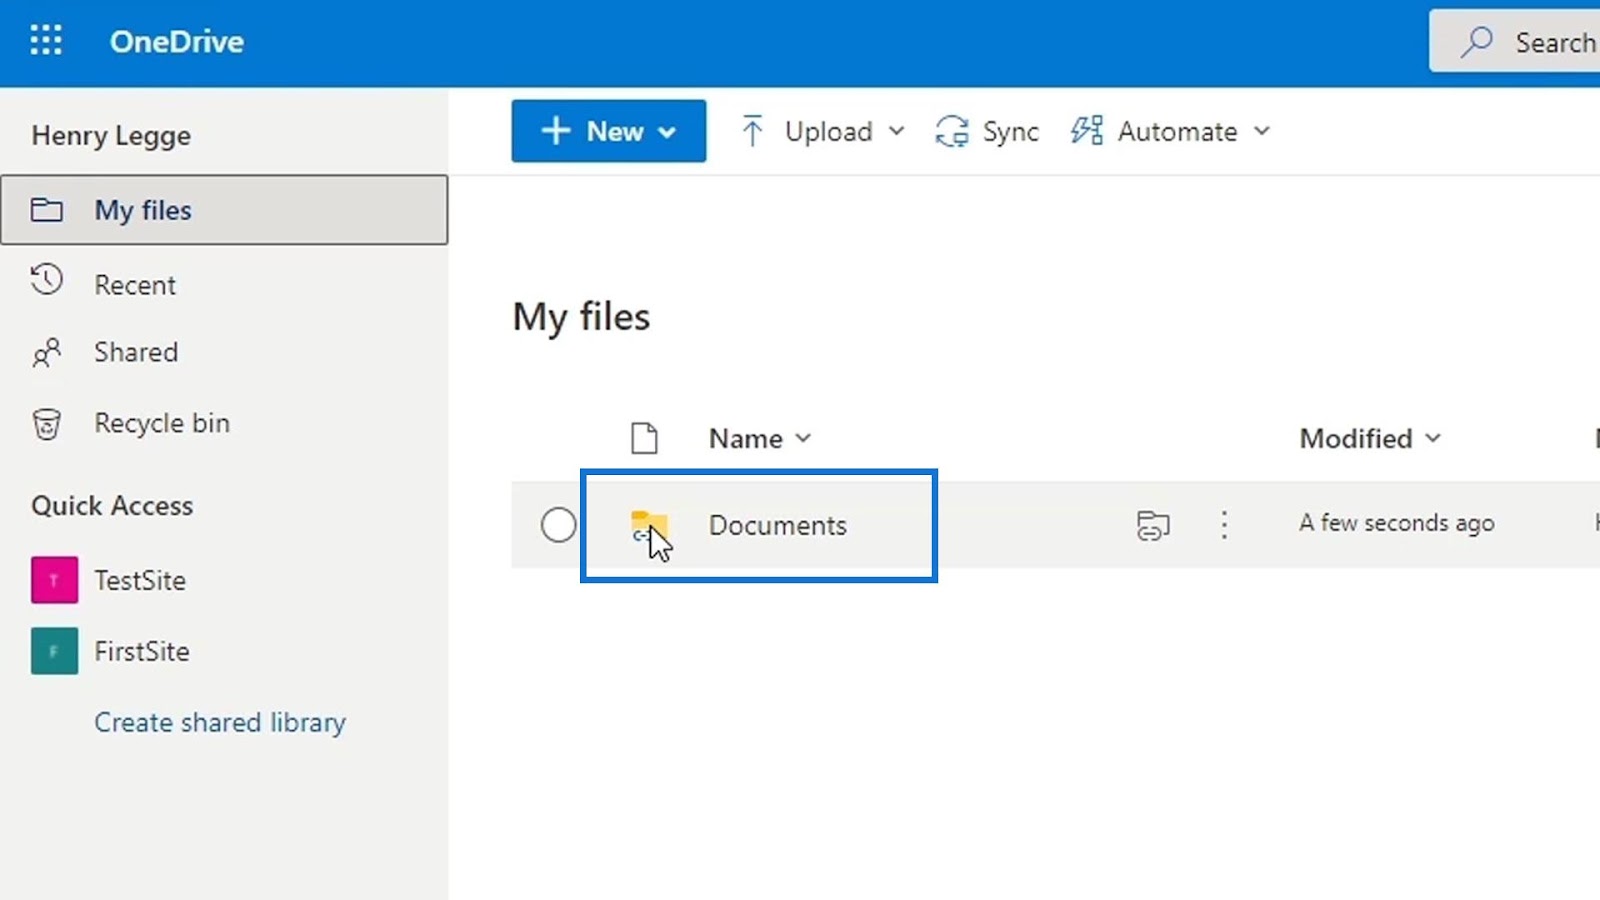Screen dimensions: 1600x900
Task: Open FirstSite quick access link
Action: (142, 651)
